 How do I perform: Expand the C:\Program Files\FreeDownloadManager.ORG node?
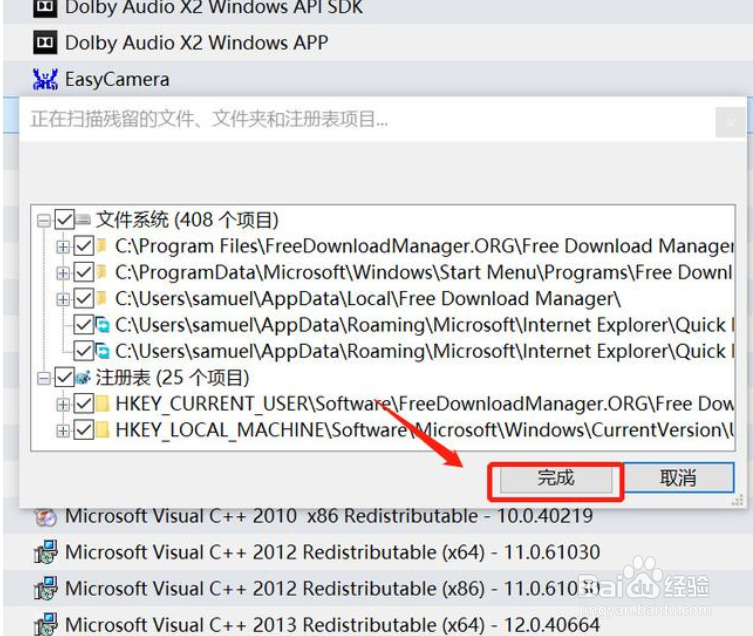[62, 247]
